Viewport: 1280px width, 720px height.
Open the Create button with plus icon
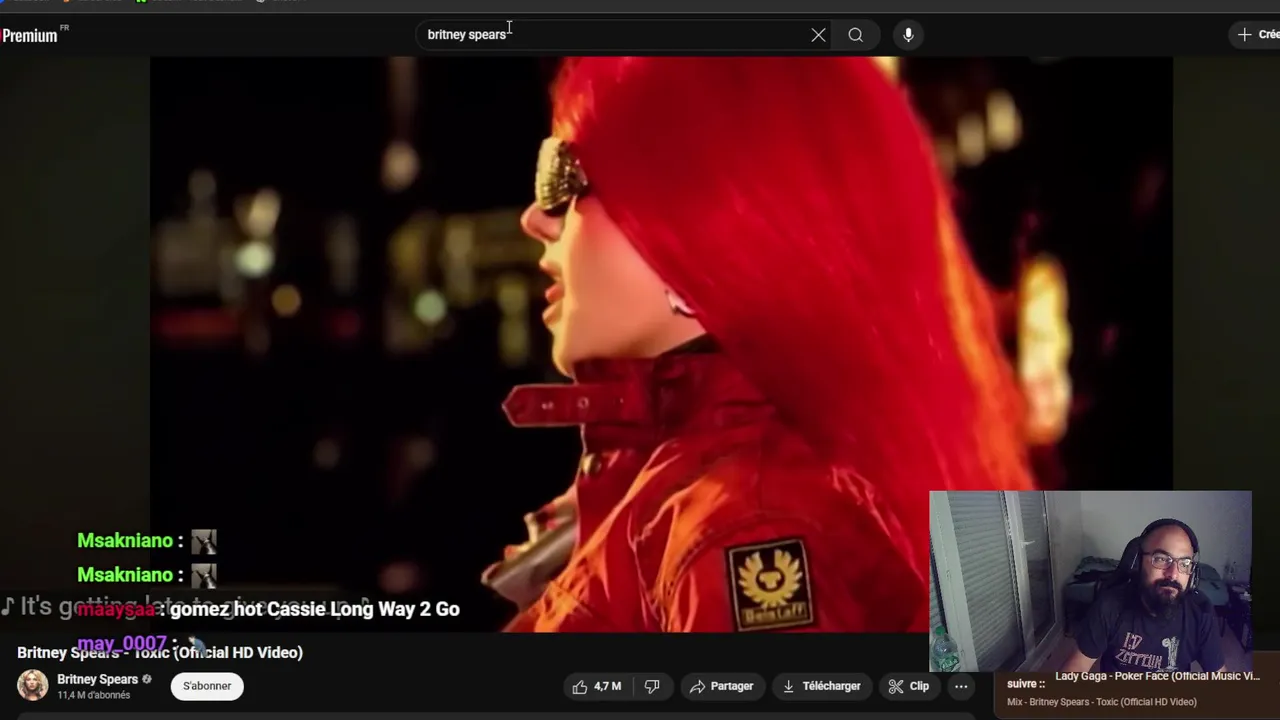point(1257,35)
